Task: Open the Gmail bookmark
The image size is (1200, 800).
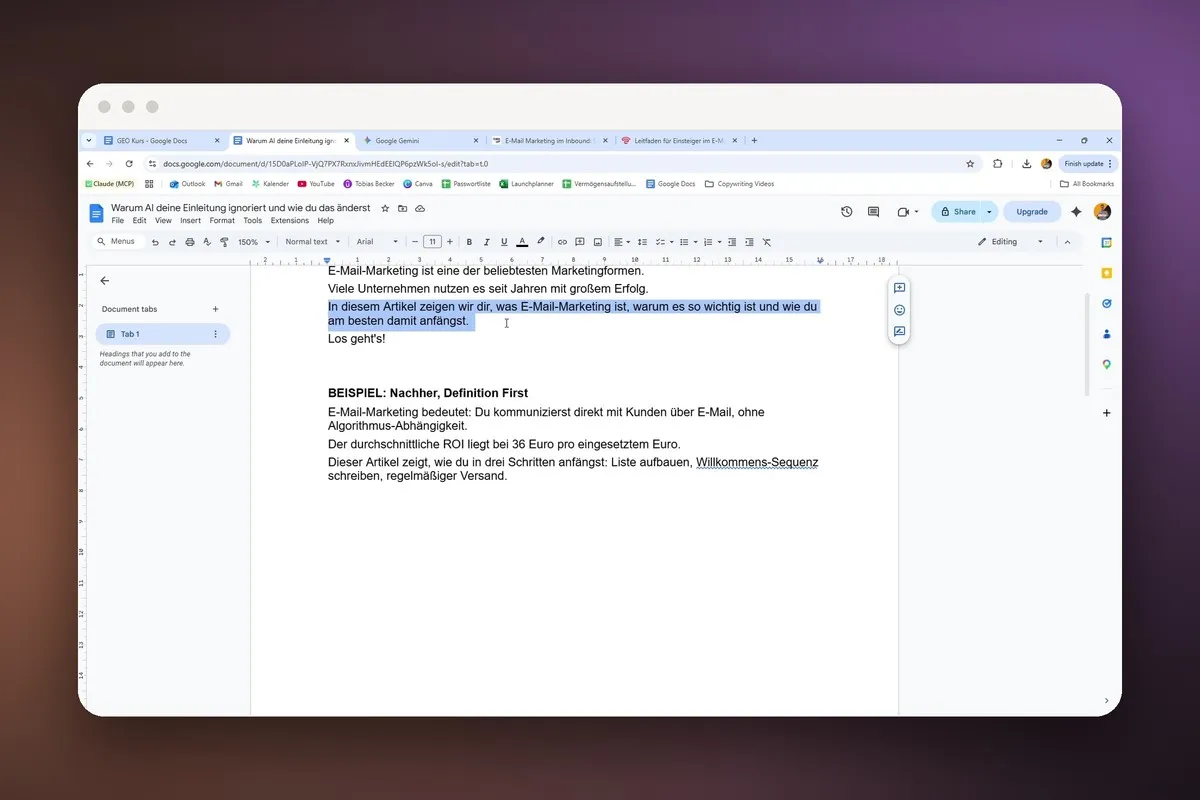Action: 228,184
